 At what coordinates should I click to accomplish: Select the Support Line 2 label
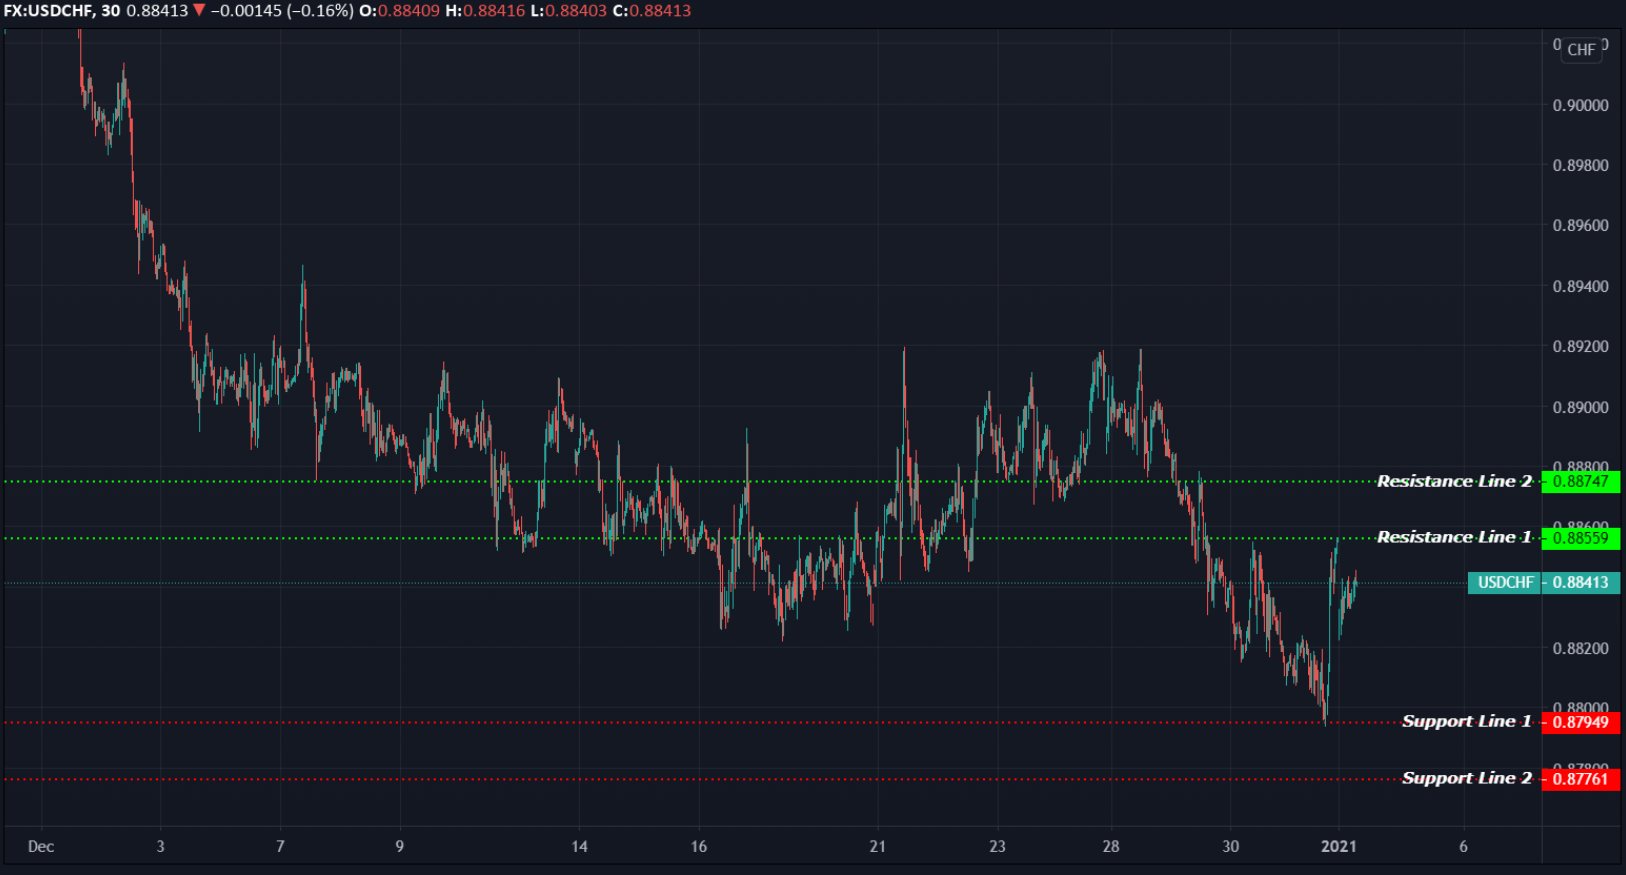(1467, 778)
